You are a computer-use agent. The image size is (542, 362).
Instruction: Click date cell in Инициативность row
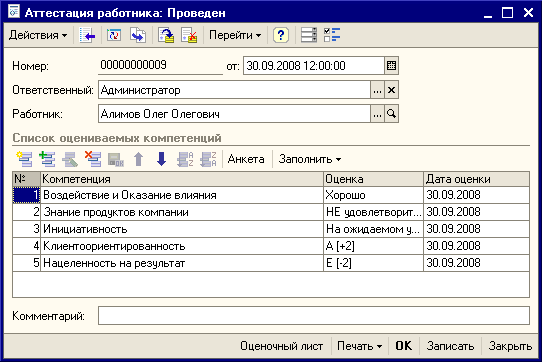(x=476, y=229)
